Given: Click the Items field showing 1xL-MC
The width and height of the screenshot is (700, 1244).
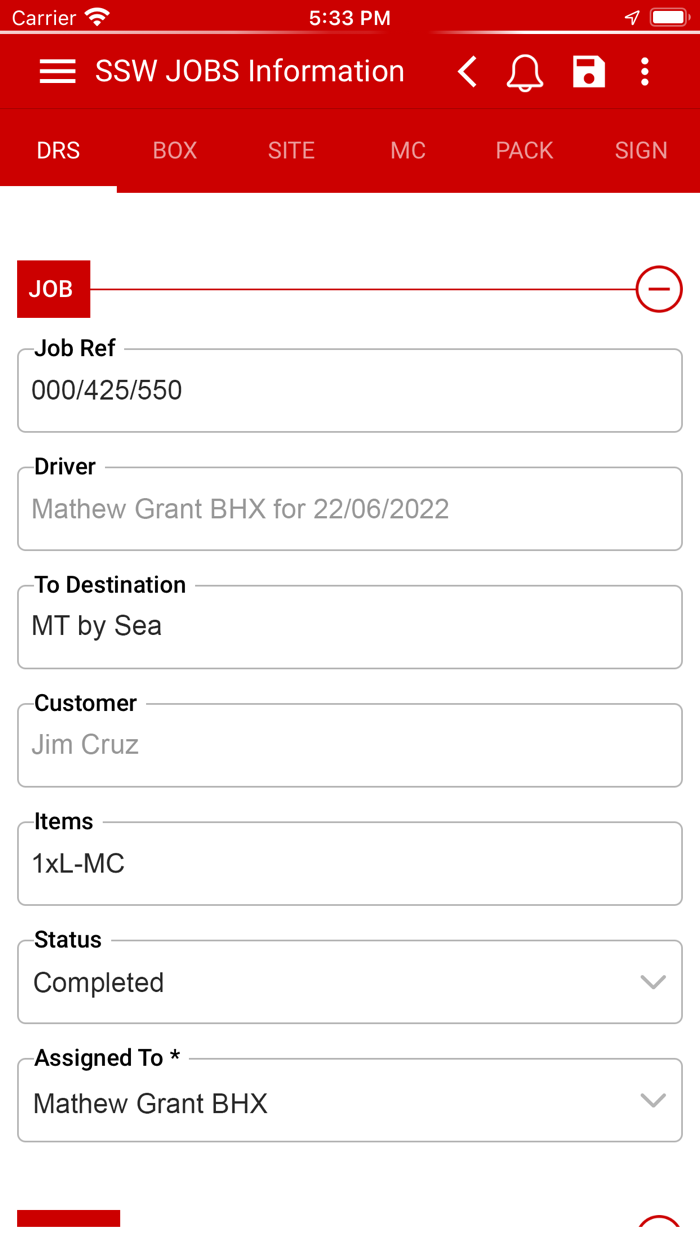Looking at the screenshot, I should pos(350,863).
